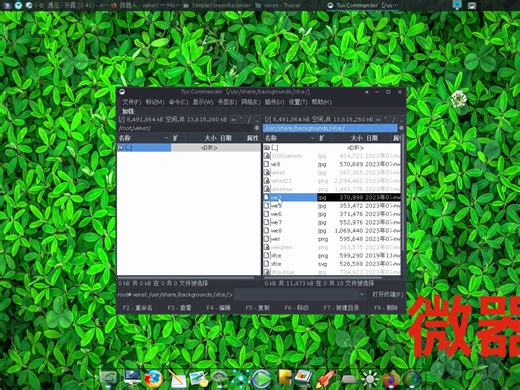The height and width of the screenshot is (390, 520).
Task: Open the 标记(M) menu
Action: click(155, 102)
